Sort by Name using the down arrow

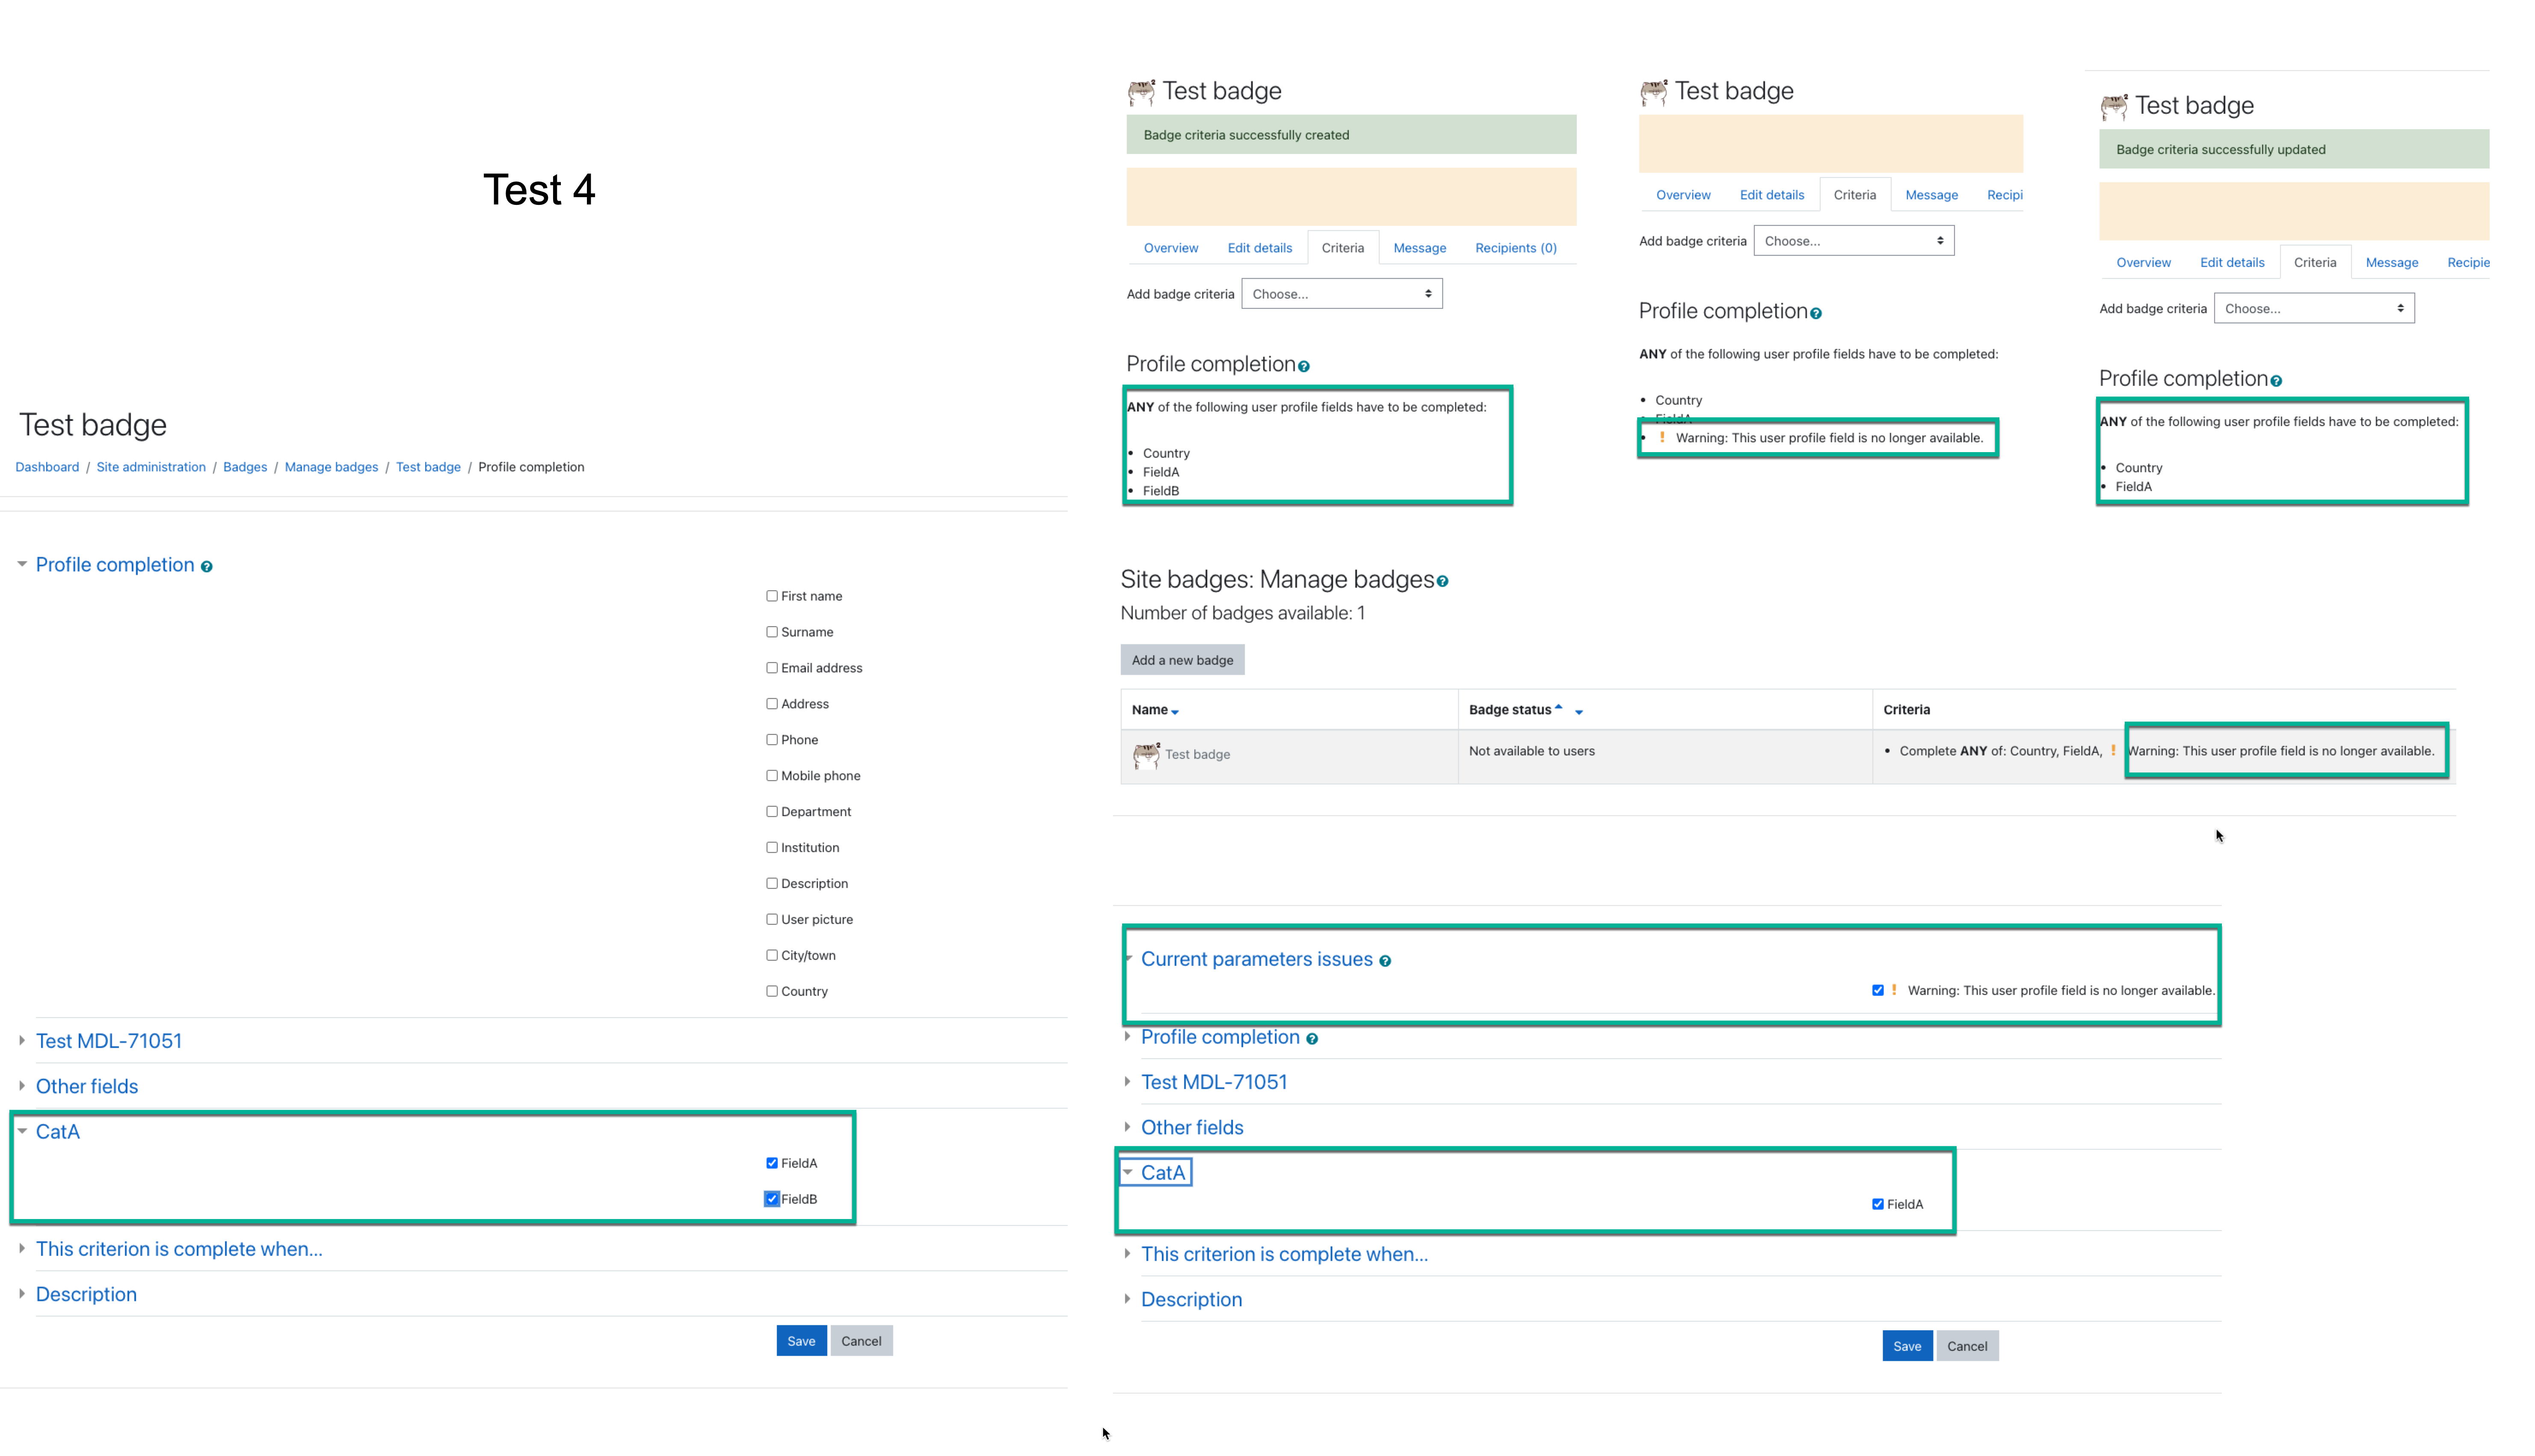[x=1175, y=712]
